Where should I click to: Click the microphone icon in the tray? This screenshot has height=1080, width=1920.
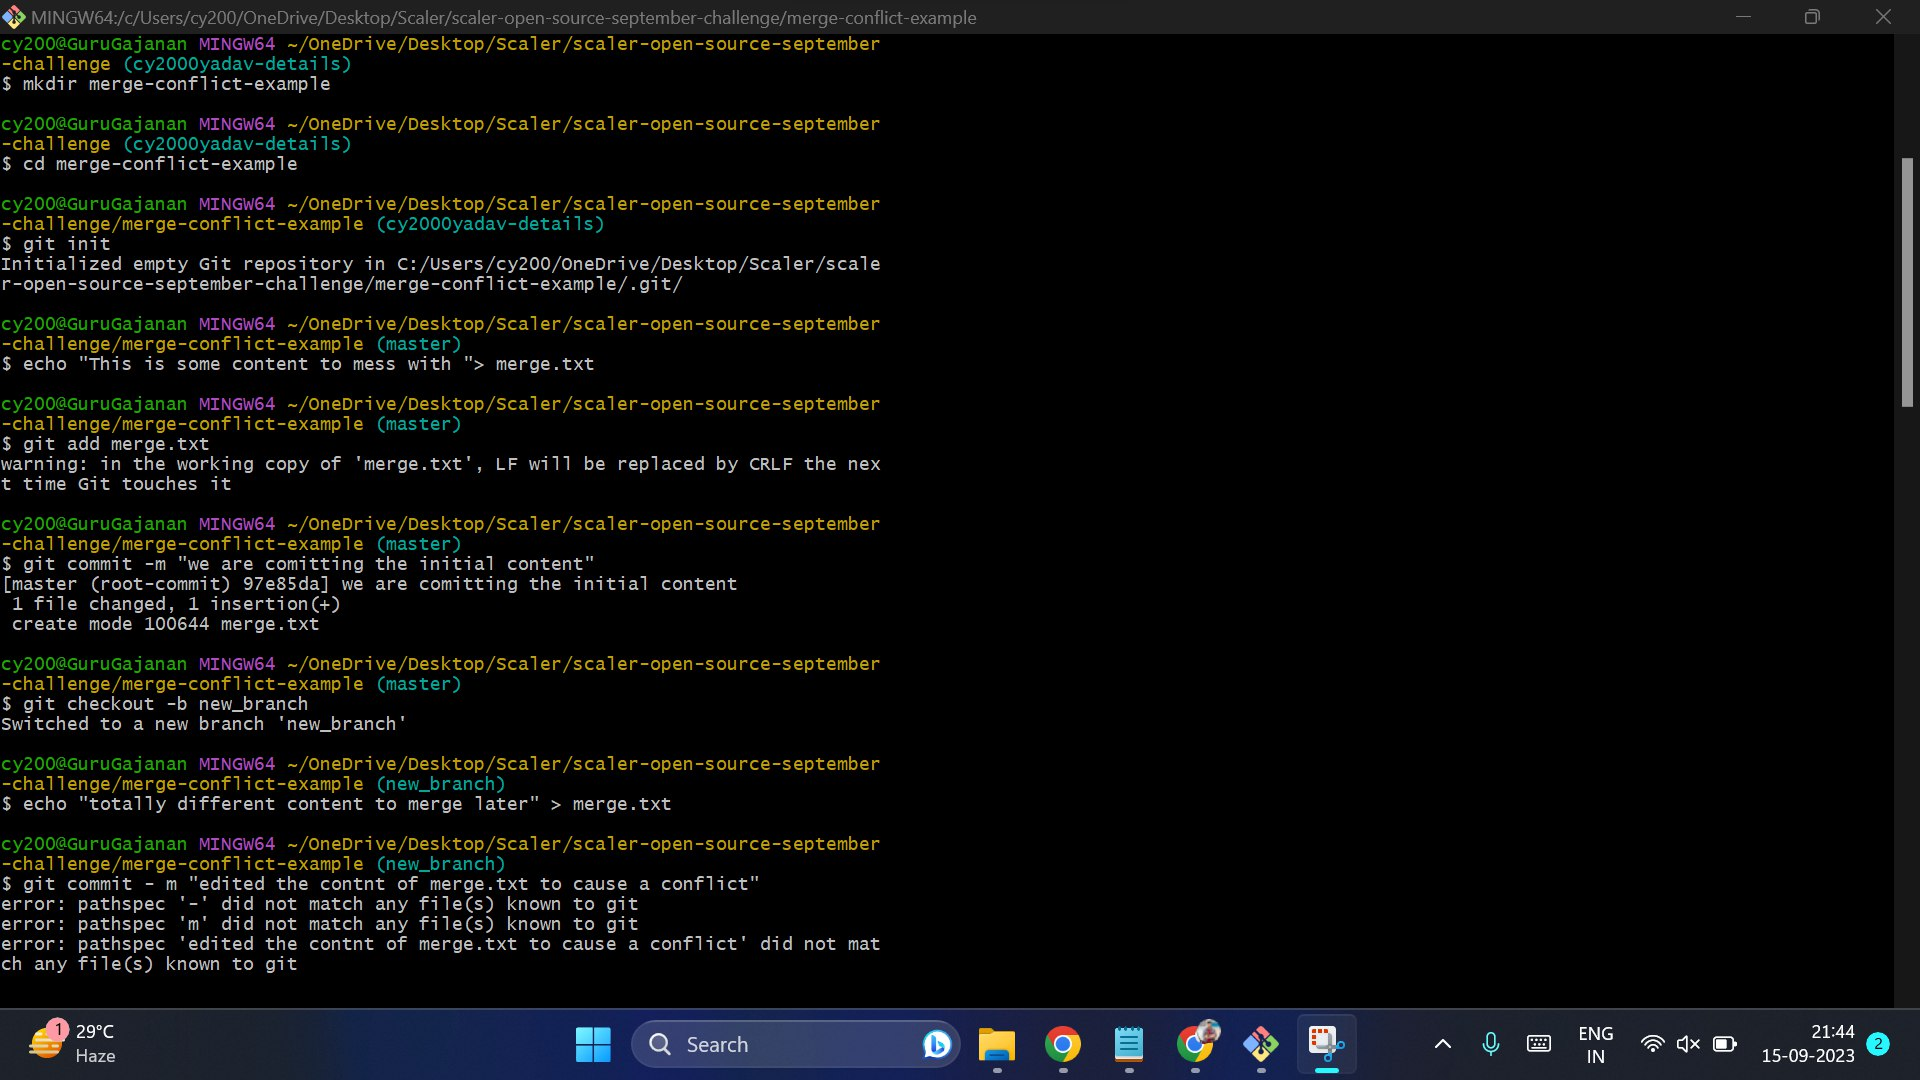point(1491,1043)
